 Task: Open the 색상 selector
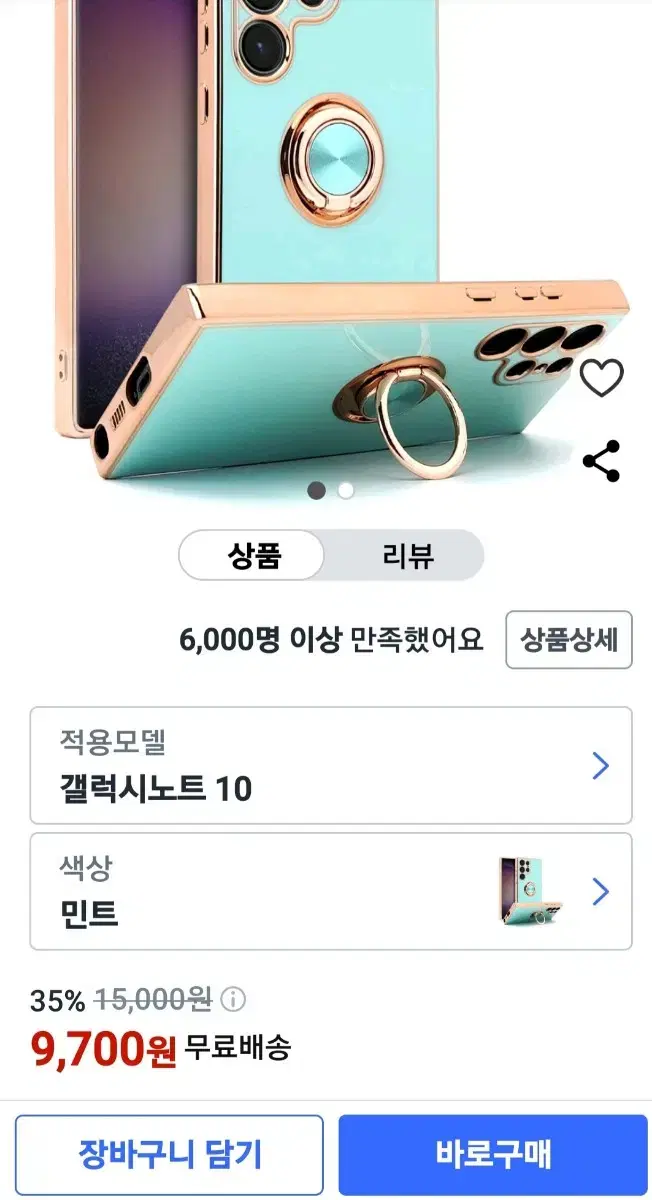point(331,891)
